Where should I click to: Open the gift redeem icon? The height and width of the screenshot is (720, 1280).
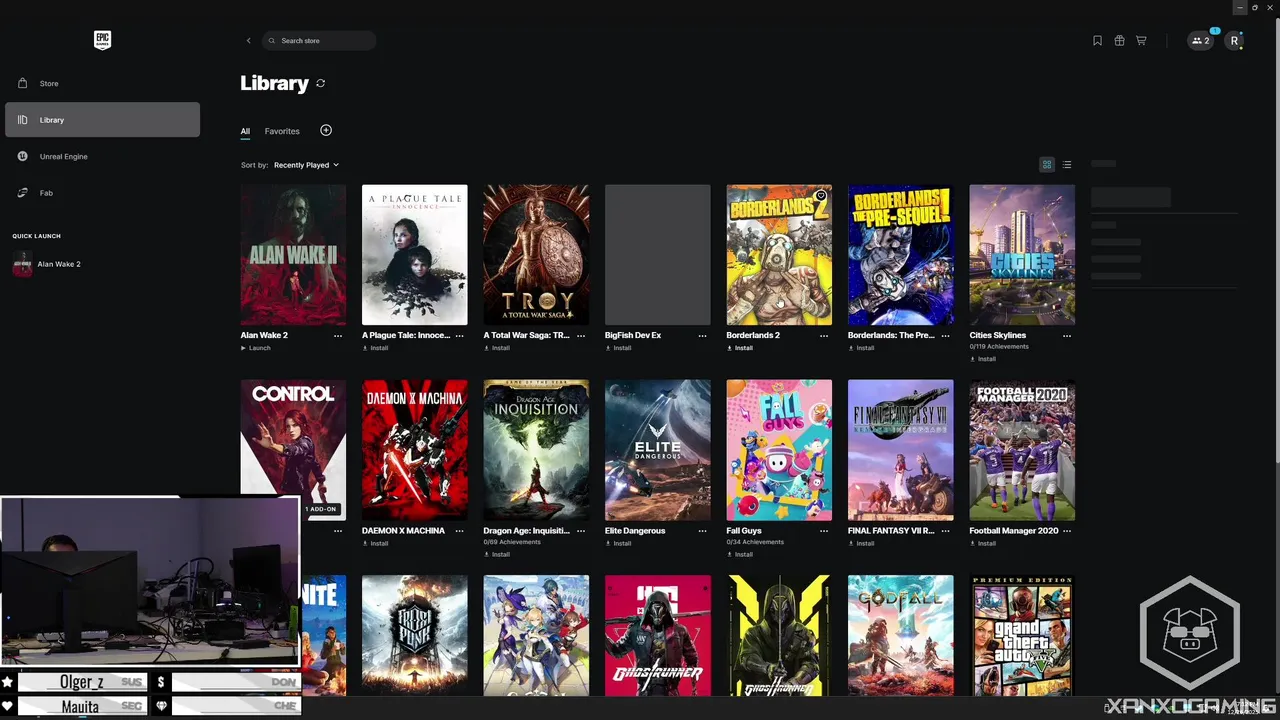coord(1119,41)
